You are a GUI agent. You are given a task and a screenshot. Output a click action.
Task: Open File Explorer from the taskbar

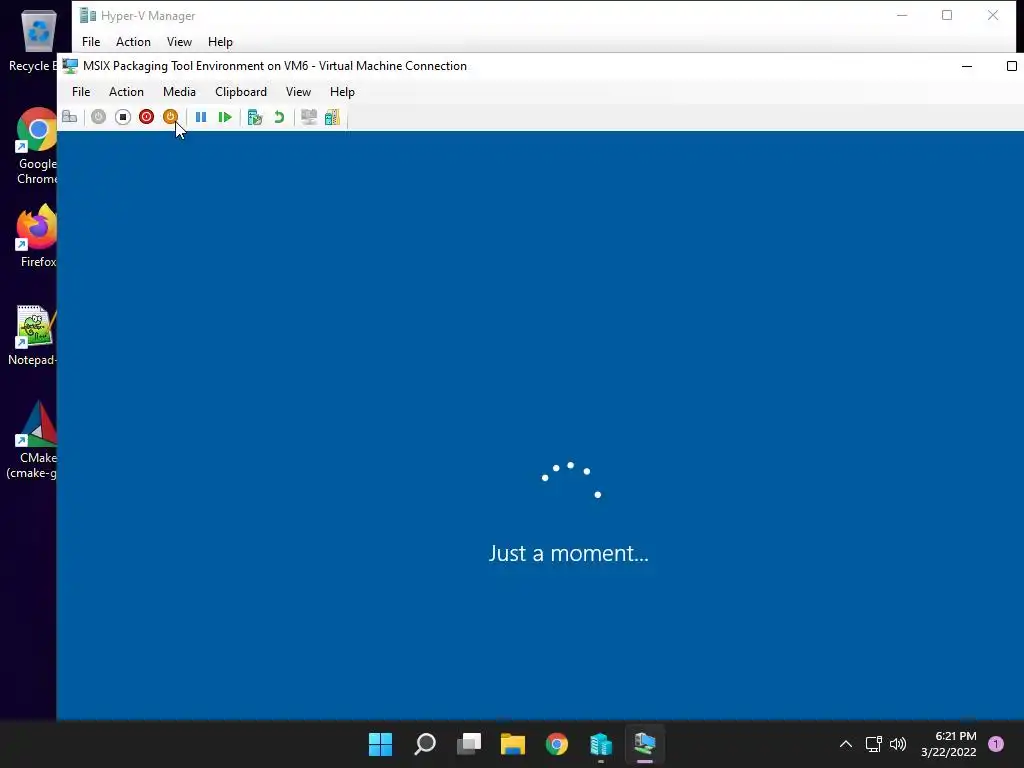pyautogui.click(x=513, y=744)
